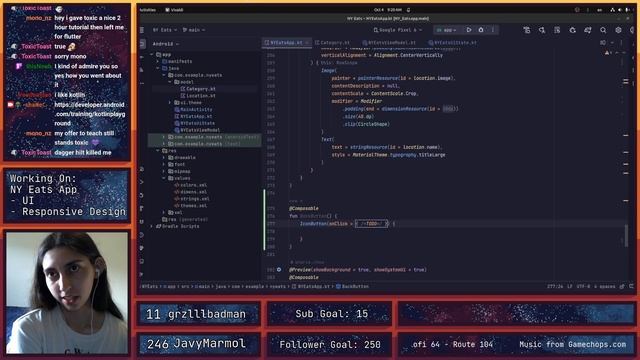Open the system tray network icon
The image size is (640, 360).
[x=612, y=10]
